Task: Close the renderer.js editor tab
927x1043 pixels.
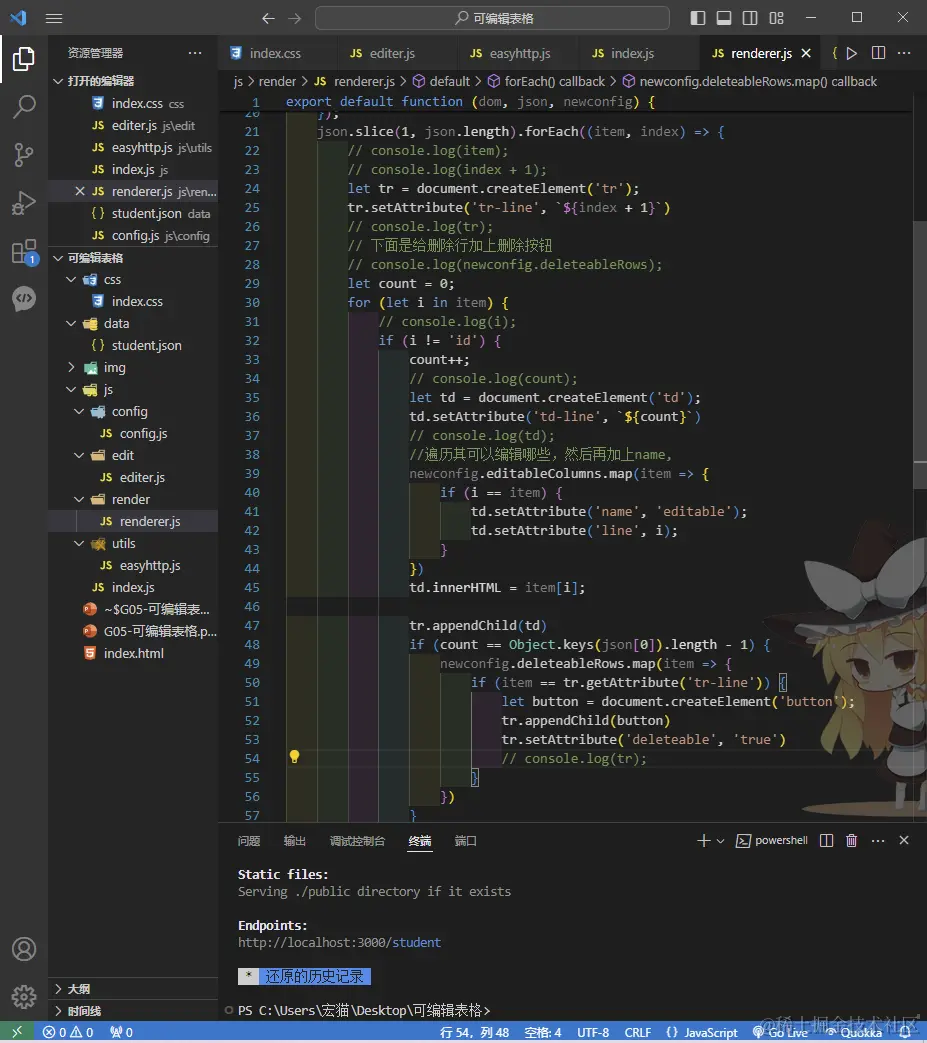Action: pyautogui.click(x=806, y=53)
